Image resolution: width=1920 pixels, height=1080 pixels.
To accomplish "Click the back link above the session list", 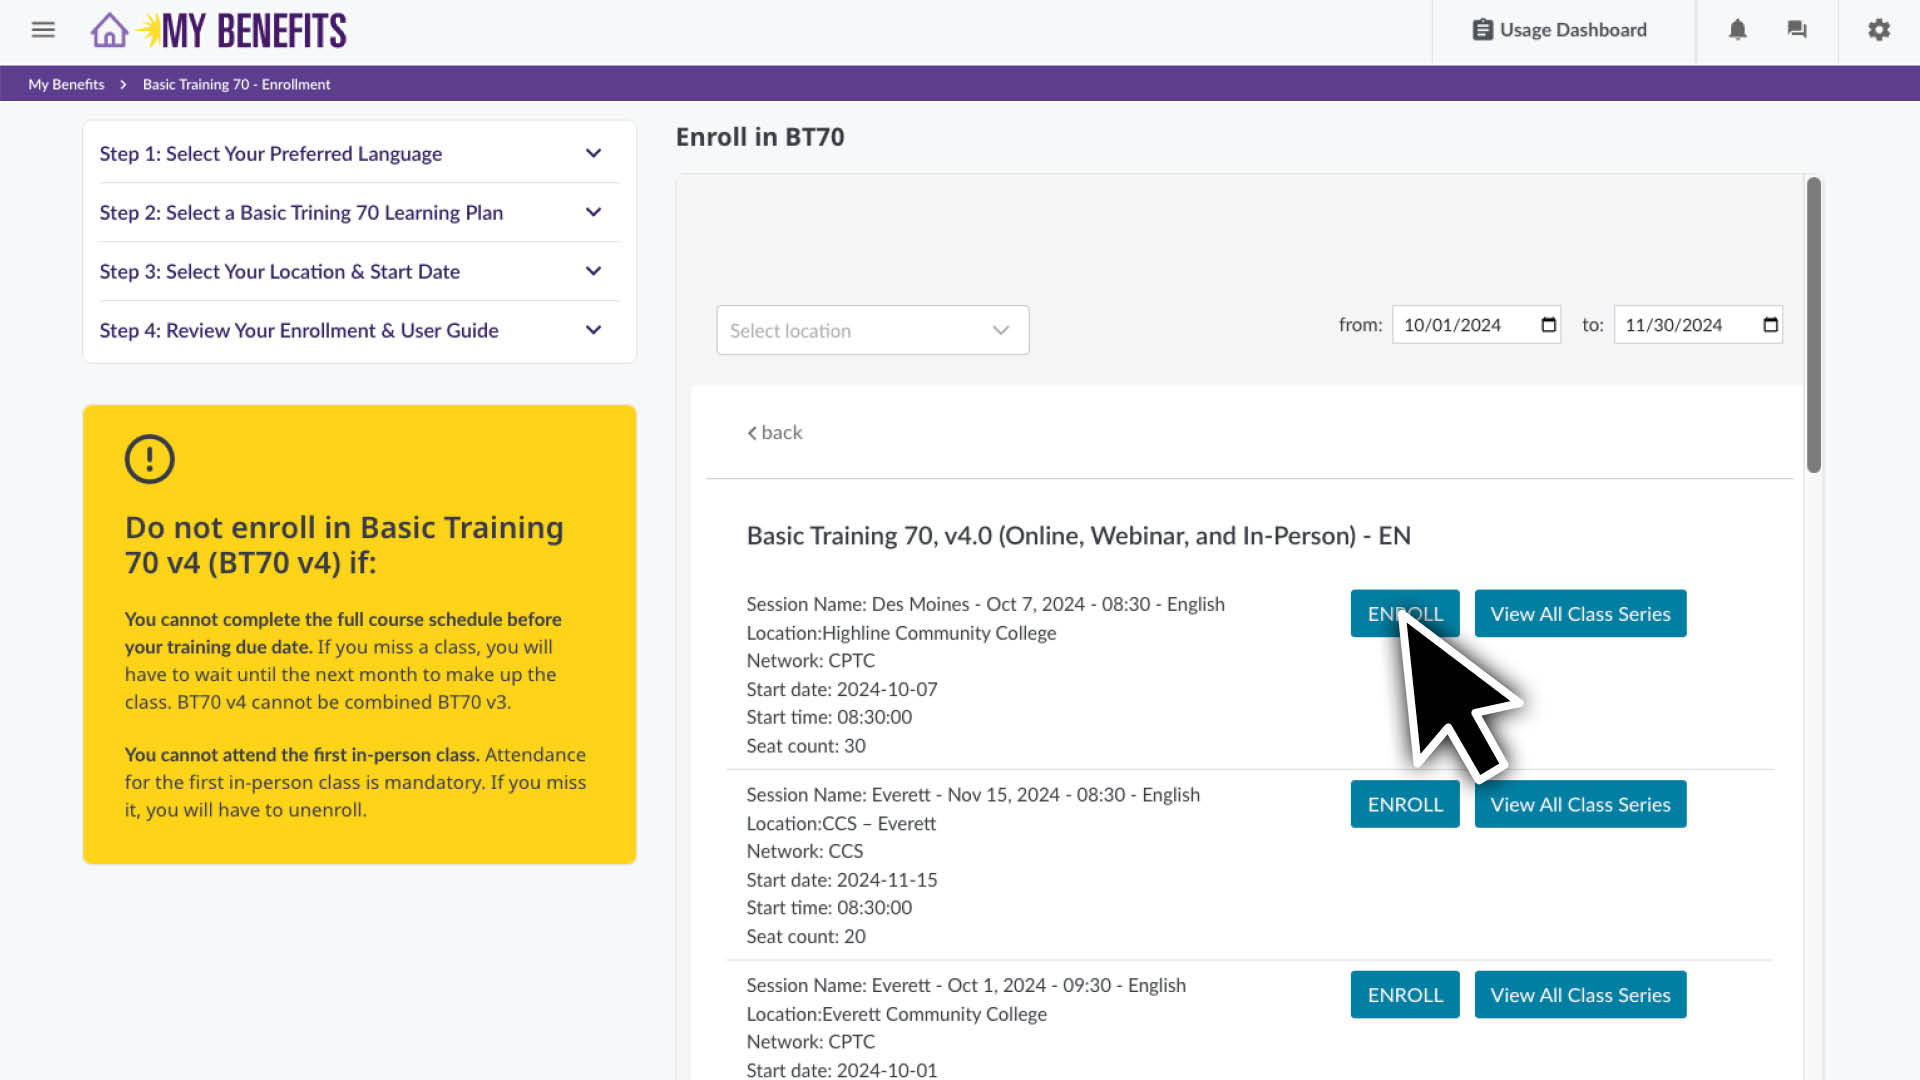I will [774, 432].
